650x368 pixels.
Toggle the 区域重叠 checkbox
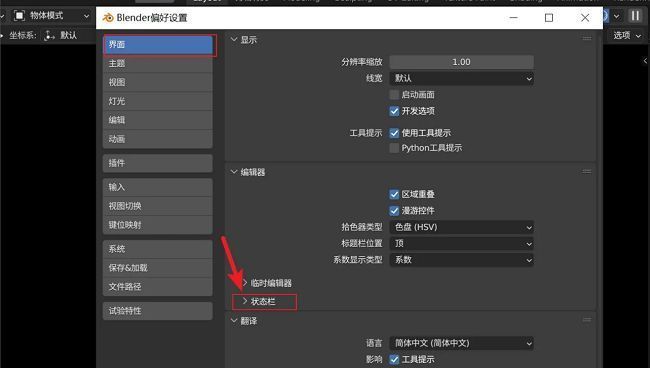pos(394,194)
